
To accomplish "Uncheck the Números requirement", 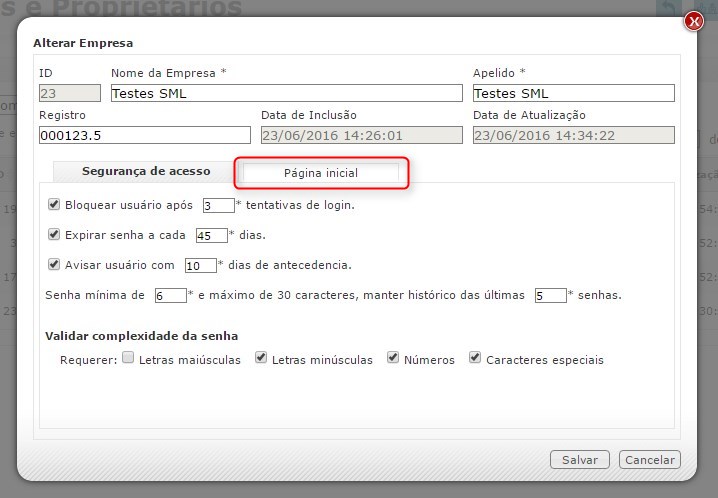I will coord(393,358).
